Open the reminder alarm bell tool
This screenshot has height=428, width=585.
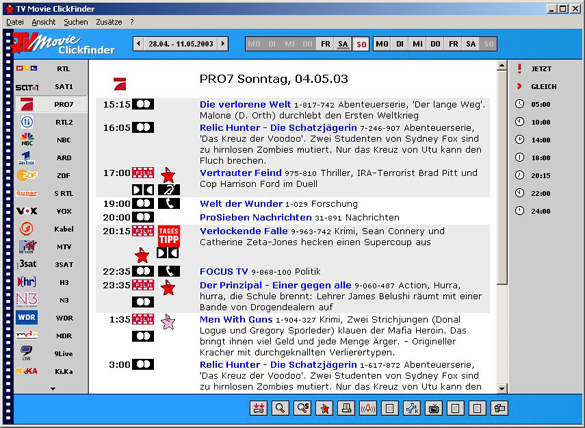(368, 408)
